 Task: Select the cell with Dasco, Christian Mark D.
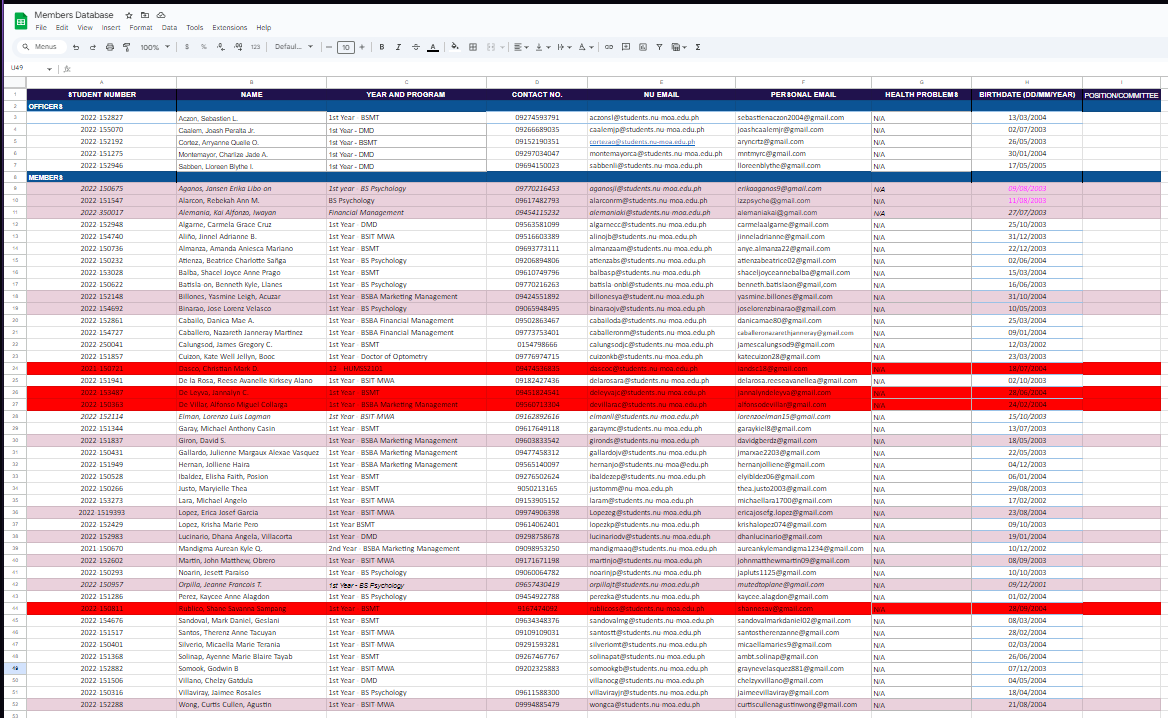(x=251, y=368)
